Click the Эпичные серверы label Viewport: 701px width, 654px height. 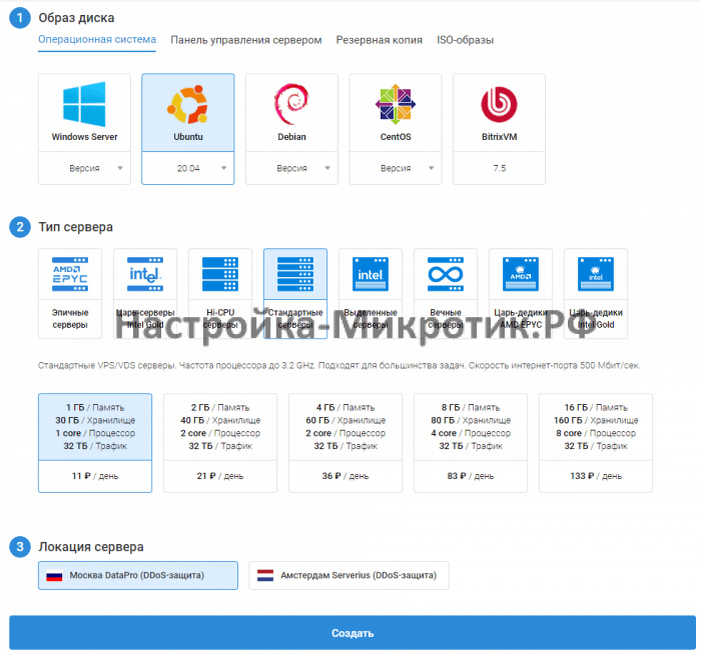70,319
